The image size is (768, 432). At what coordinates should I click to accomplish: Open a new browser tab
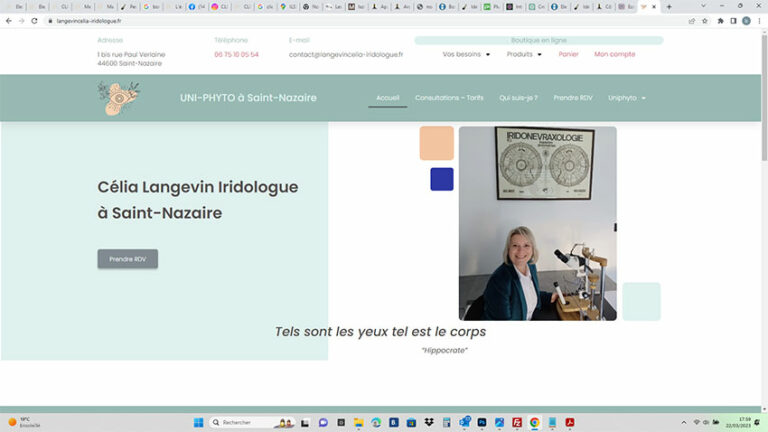click(x=669, y=7)
